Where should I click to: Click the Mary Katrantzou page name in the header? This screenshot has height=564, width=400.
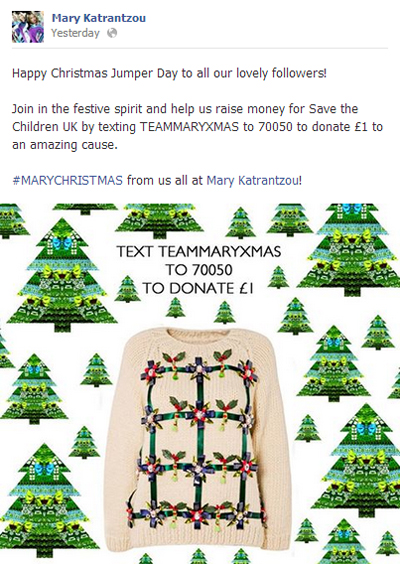[99, 18]
